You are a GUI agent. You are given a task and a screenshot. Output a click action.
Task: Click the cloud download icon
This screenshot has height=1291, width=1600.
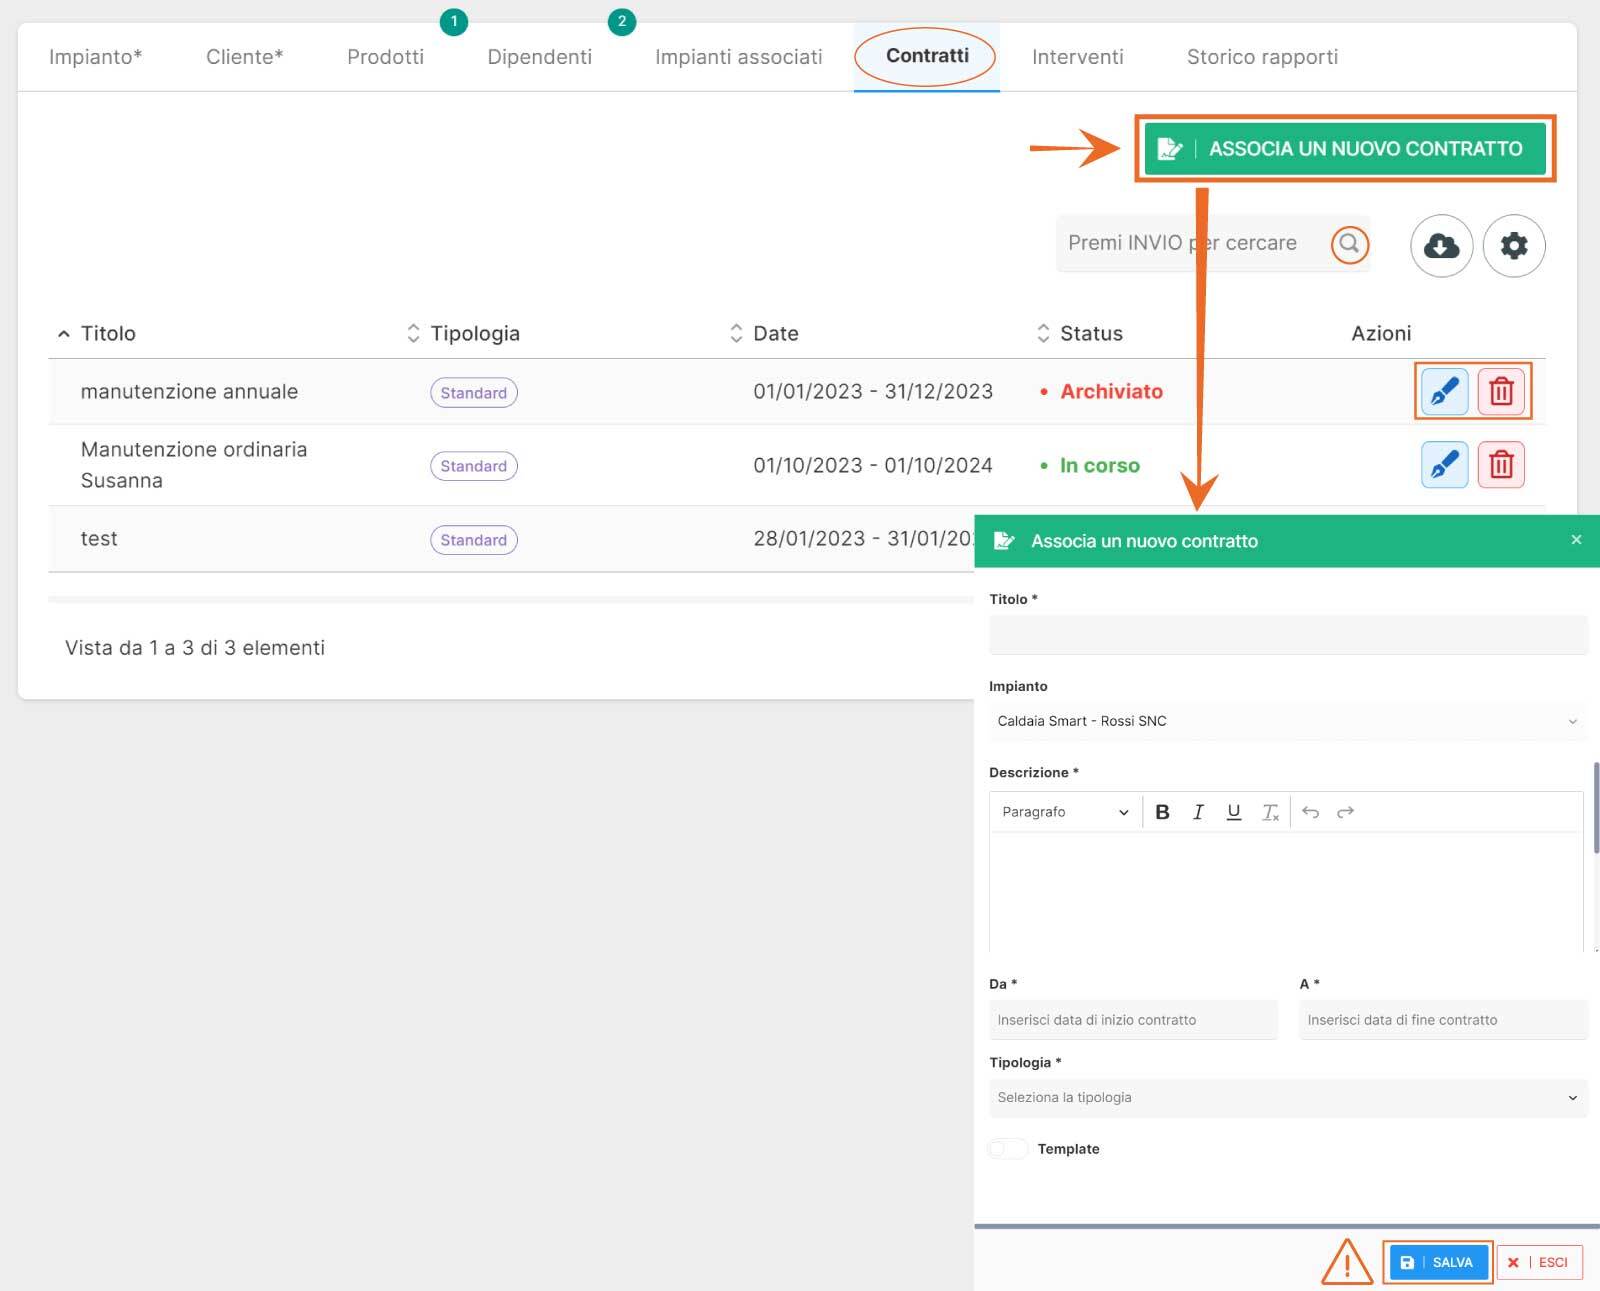(x=1441, y=246)
